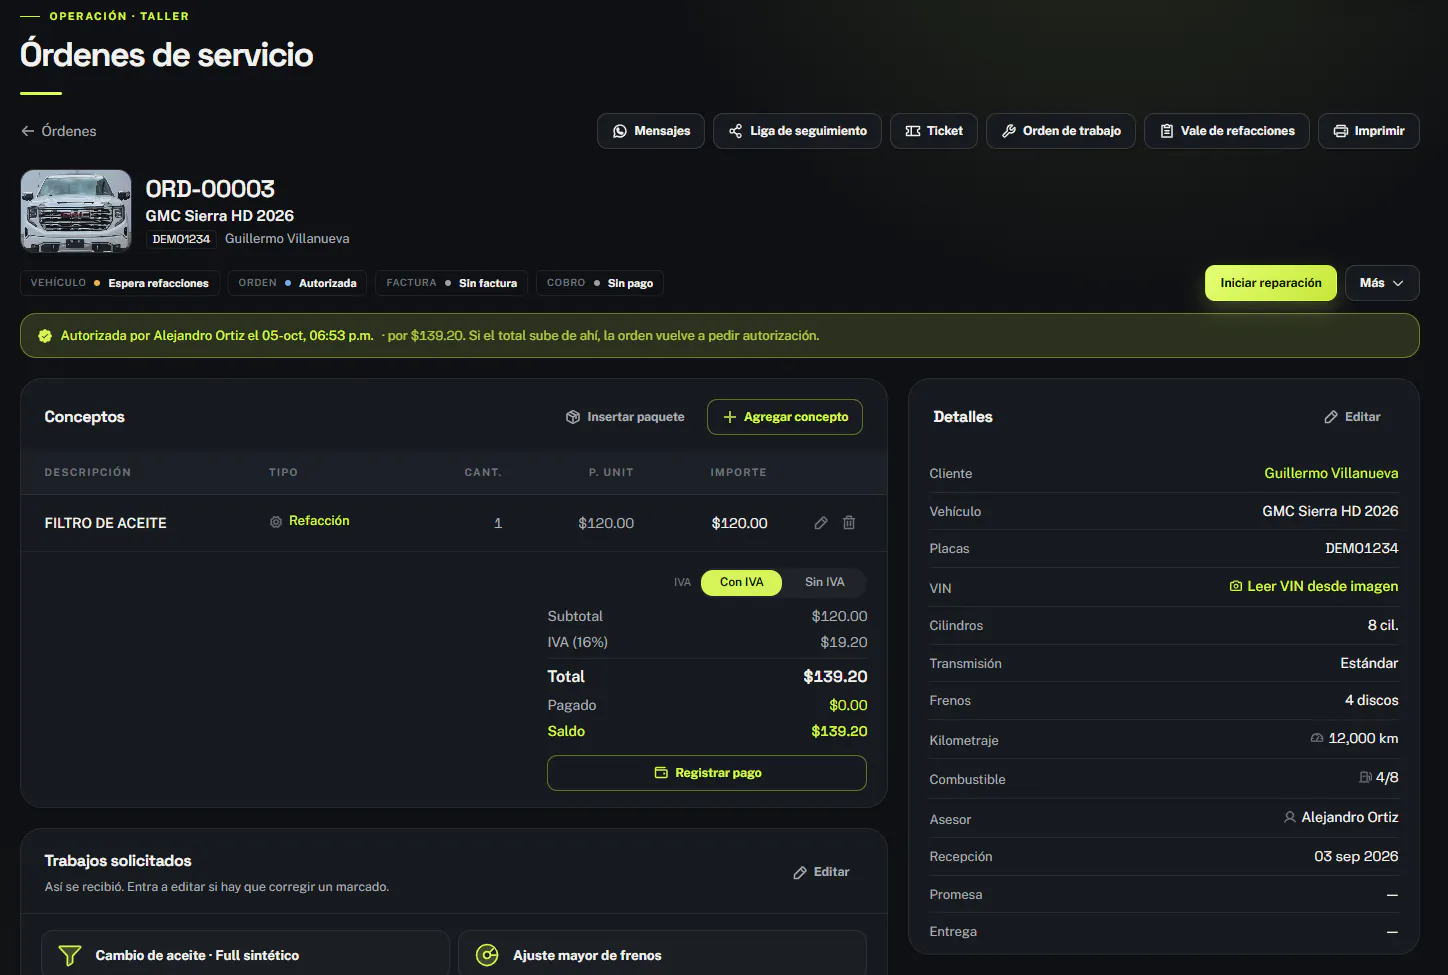Viewport: 1448px width, 975px height.
Task: Open client Guillermo Villanueva link
Action: pos(1331,473)
